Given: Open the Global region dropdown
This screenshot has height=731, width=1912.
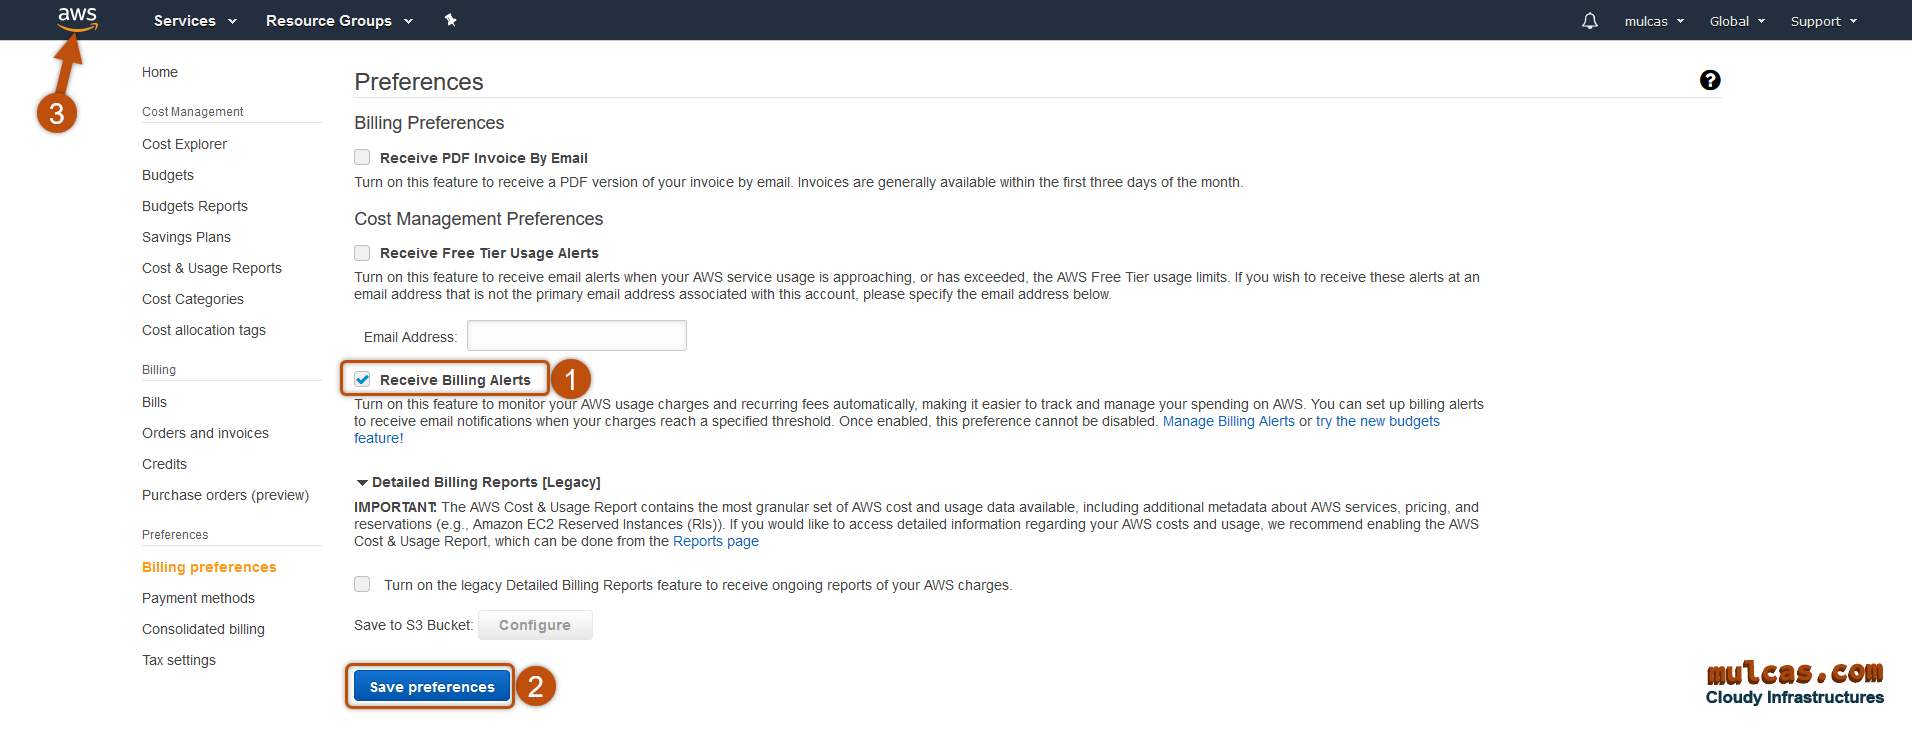Looking at the screenshot, I should coord(1736,21).
